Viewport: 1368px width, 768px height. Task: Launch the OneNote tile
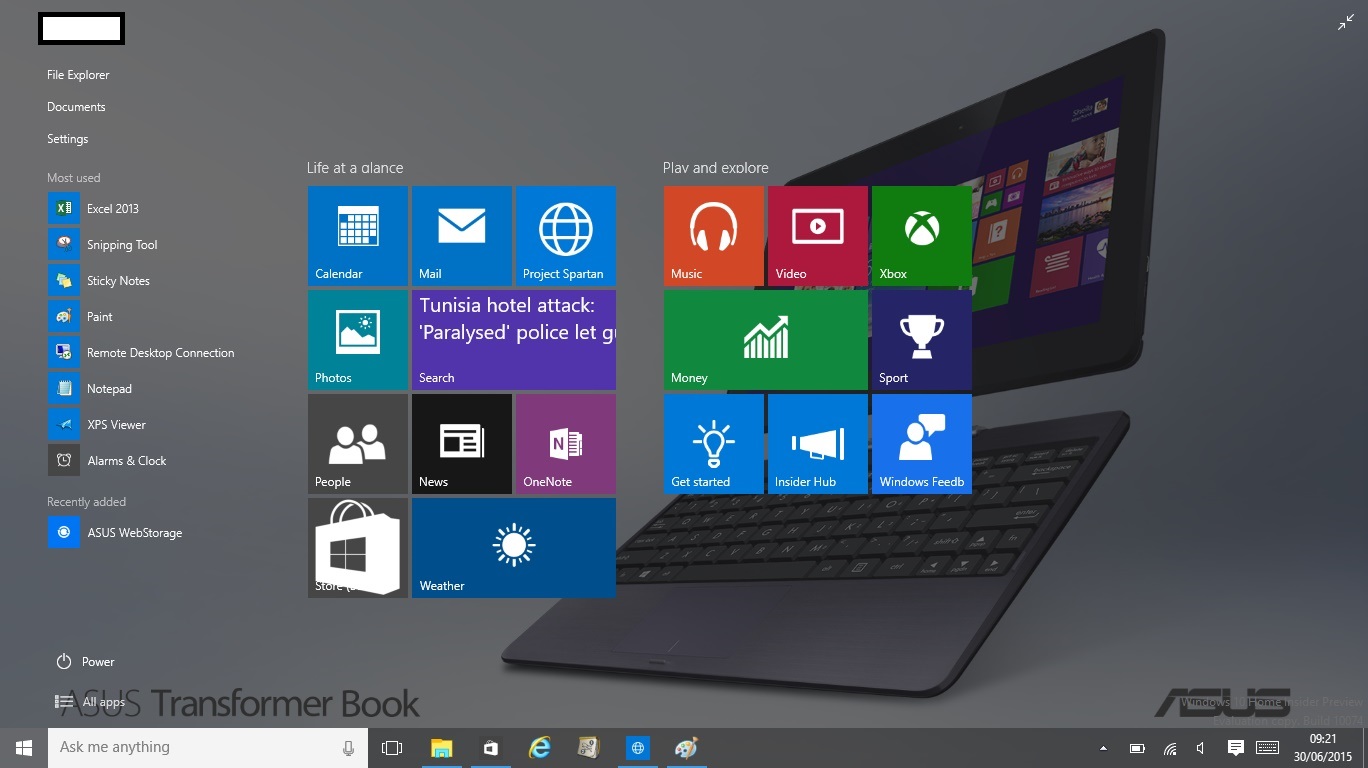coord(566,444)
